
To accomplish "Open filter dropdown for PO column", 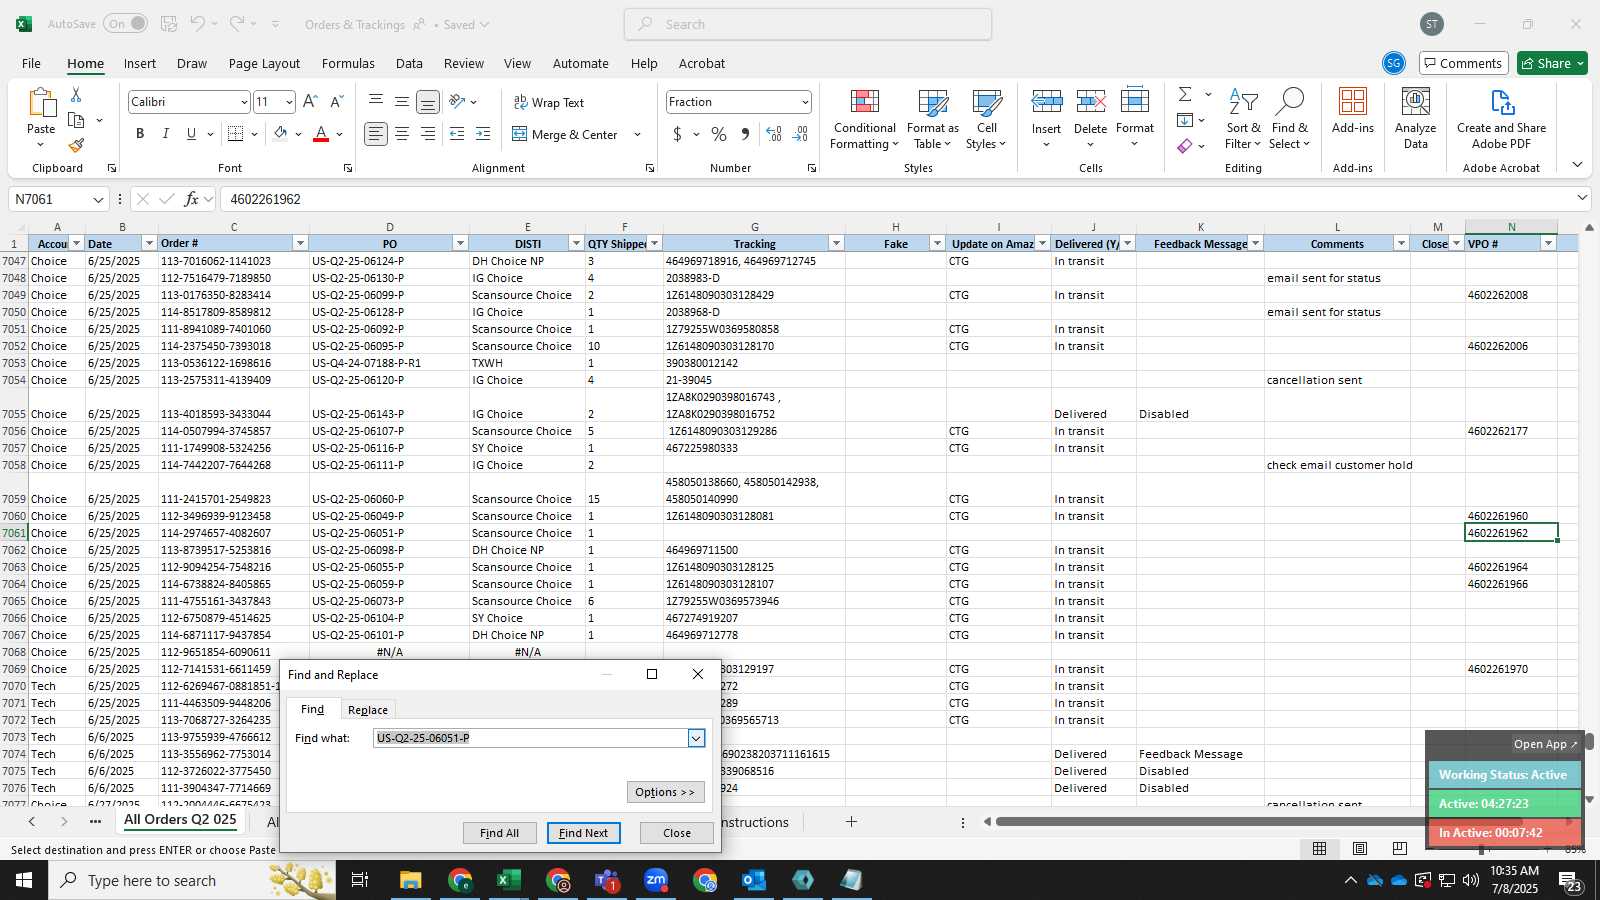I will [460, 243].
